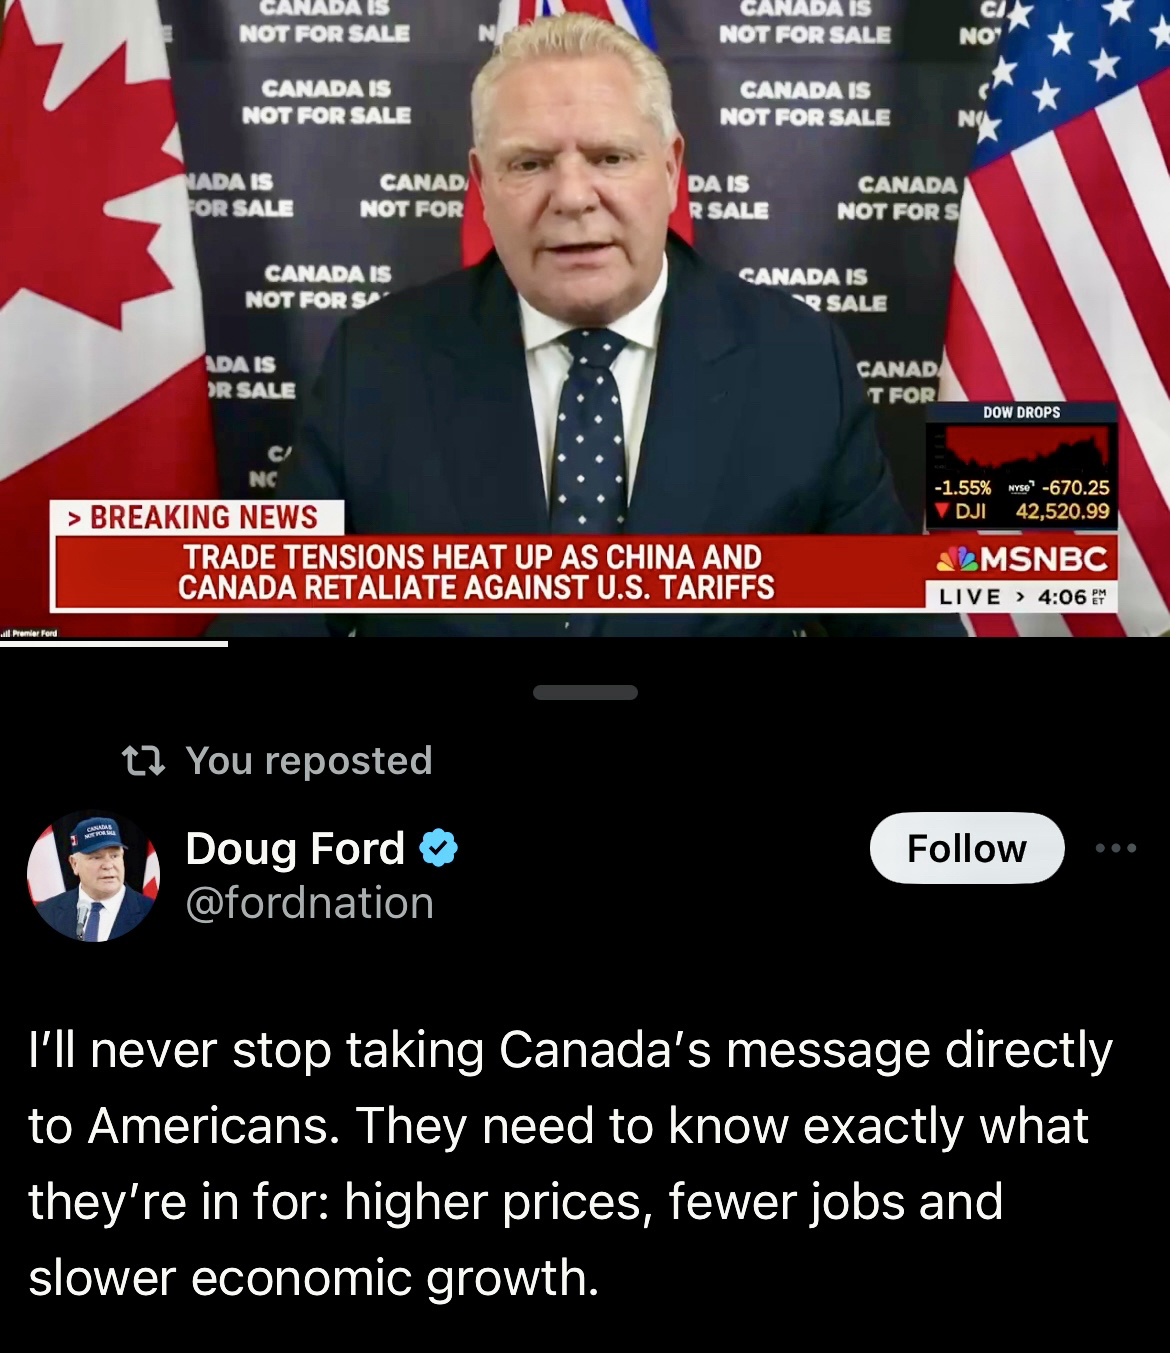Image resolution: width=1170 pixels, height=1353 pixels.
Task: Tap the repost arrows icon above the post
Action: click(143, 762)
